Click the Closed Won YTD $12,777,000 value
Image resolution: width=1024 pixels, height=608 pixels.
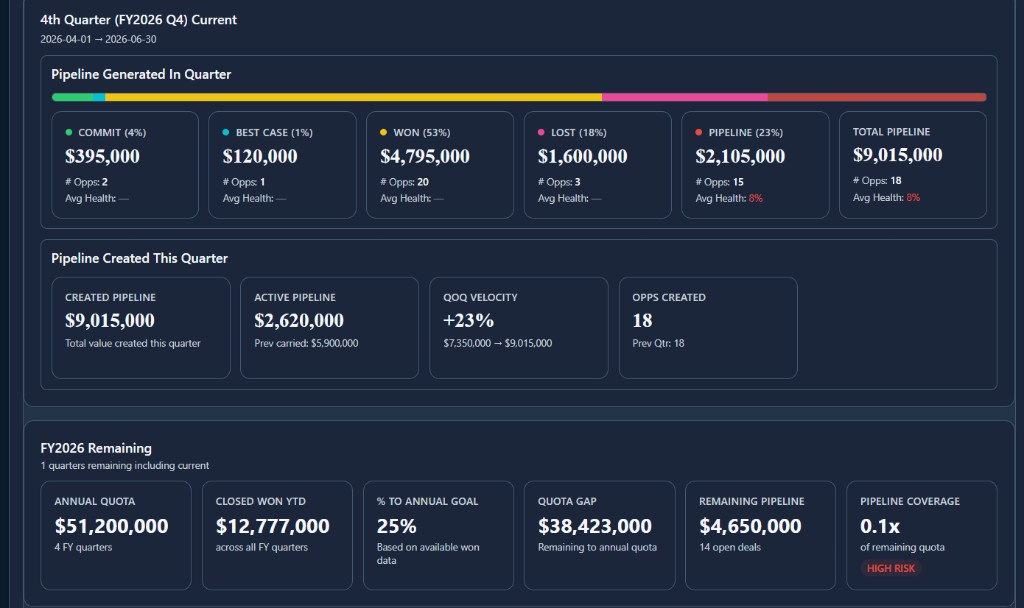pos(273,526)
